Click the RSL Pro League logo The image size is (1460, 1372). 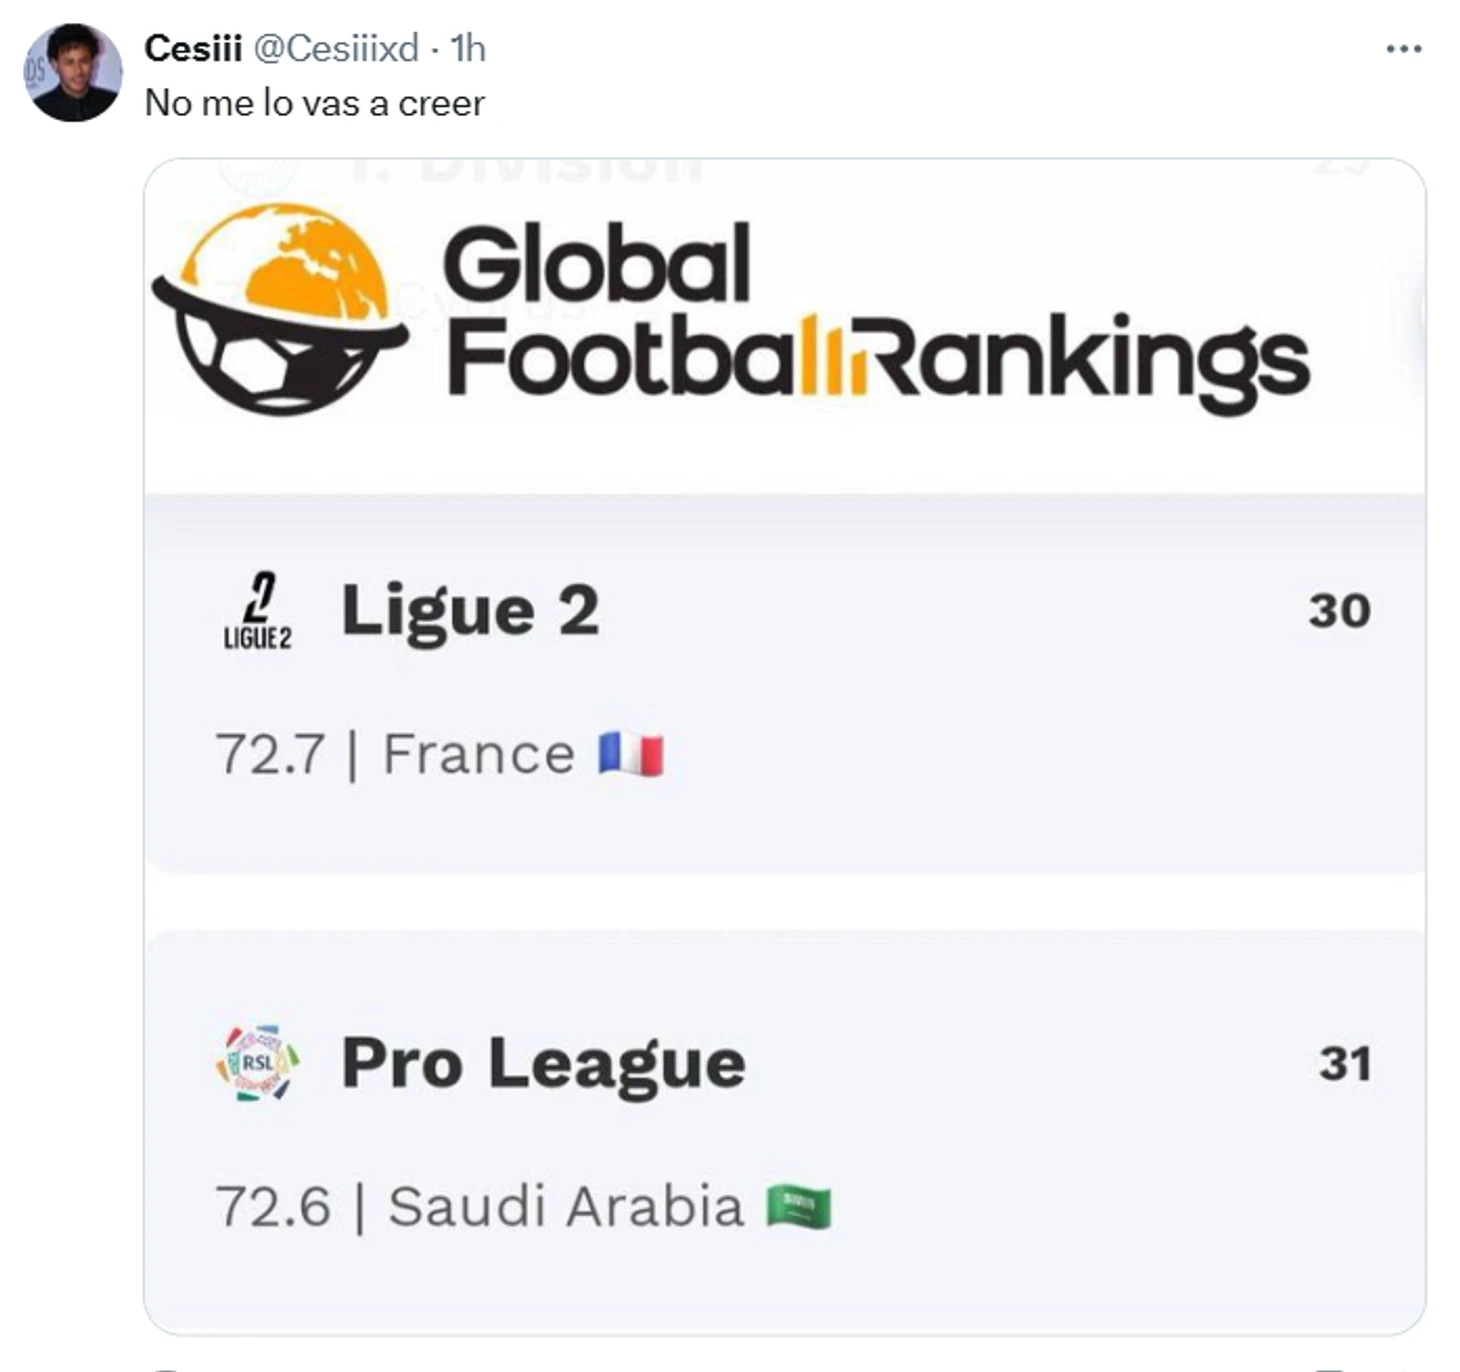258,1063
